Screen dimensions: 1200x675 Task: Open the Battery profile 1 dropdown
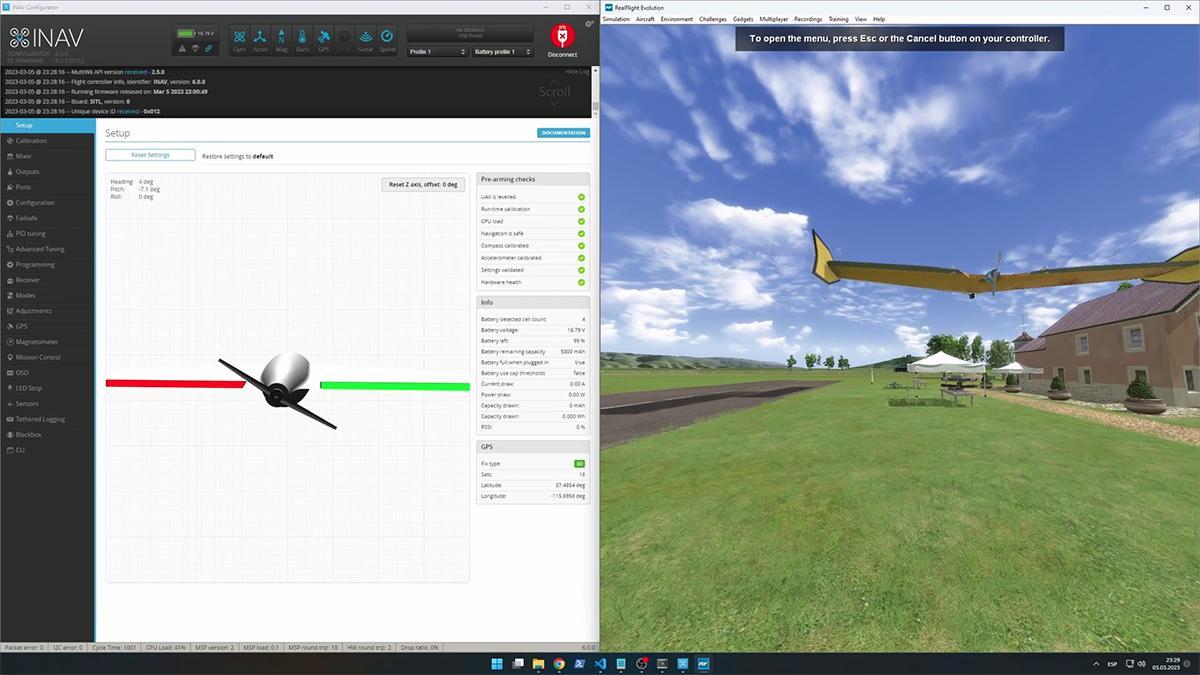click(x=503, y=51)
